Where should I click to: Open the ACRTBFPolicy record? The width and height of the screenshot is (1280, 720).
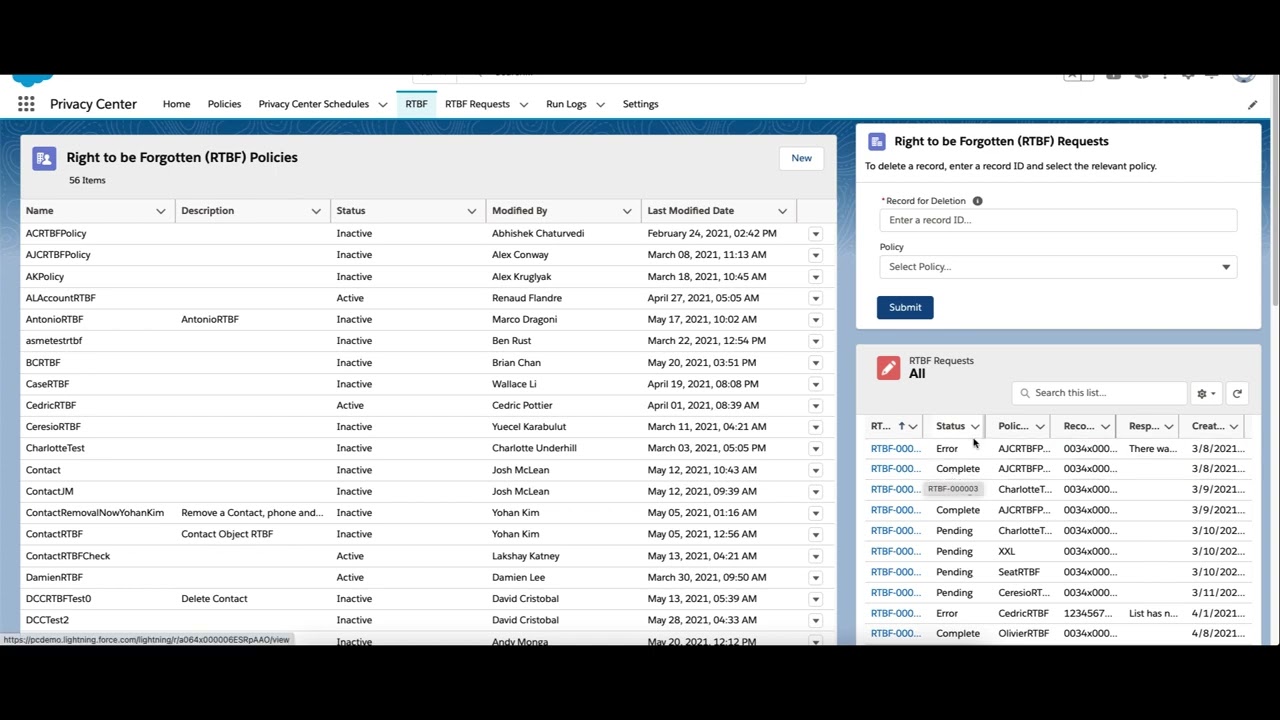(x=56, y=233)
